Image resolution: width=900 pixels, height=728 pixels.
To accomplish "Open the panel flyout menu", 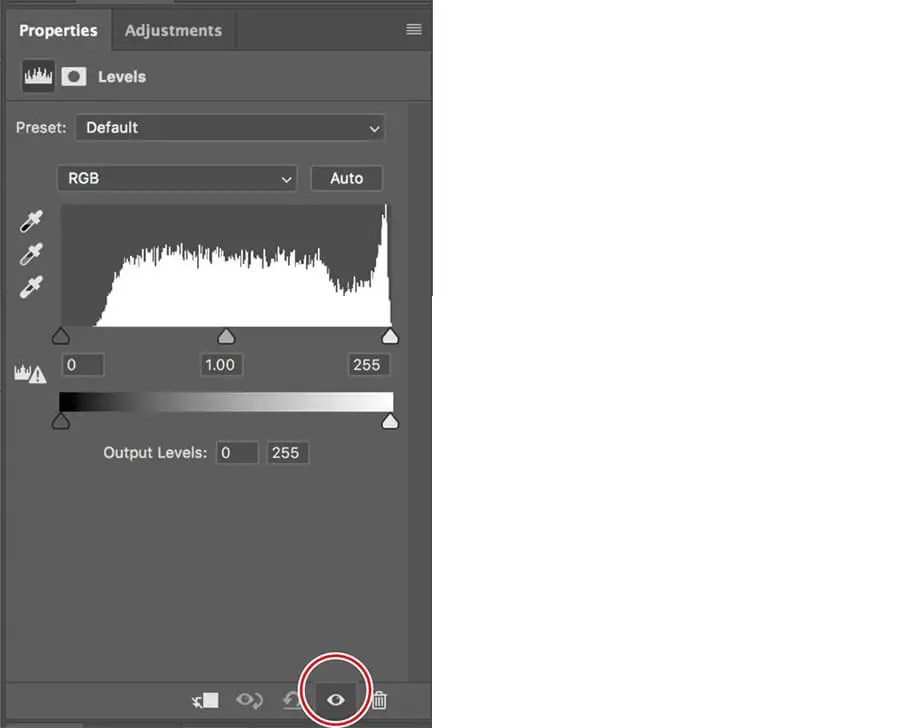I will [x=414, y=29].
